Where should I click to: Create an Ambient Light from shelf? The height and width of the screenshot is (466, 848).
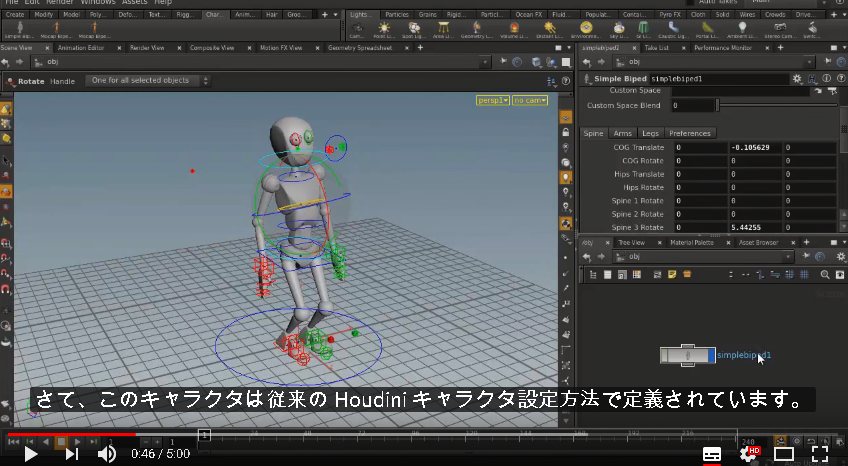click(x=742, y=30)
